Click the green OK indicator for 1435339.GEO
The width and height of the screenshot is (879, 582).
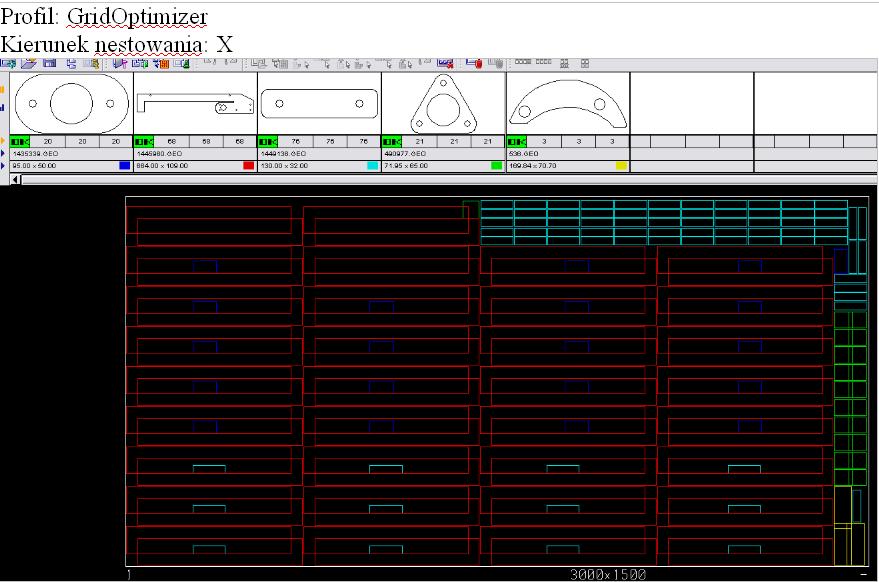(20, 141)
